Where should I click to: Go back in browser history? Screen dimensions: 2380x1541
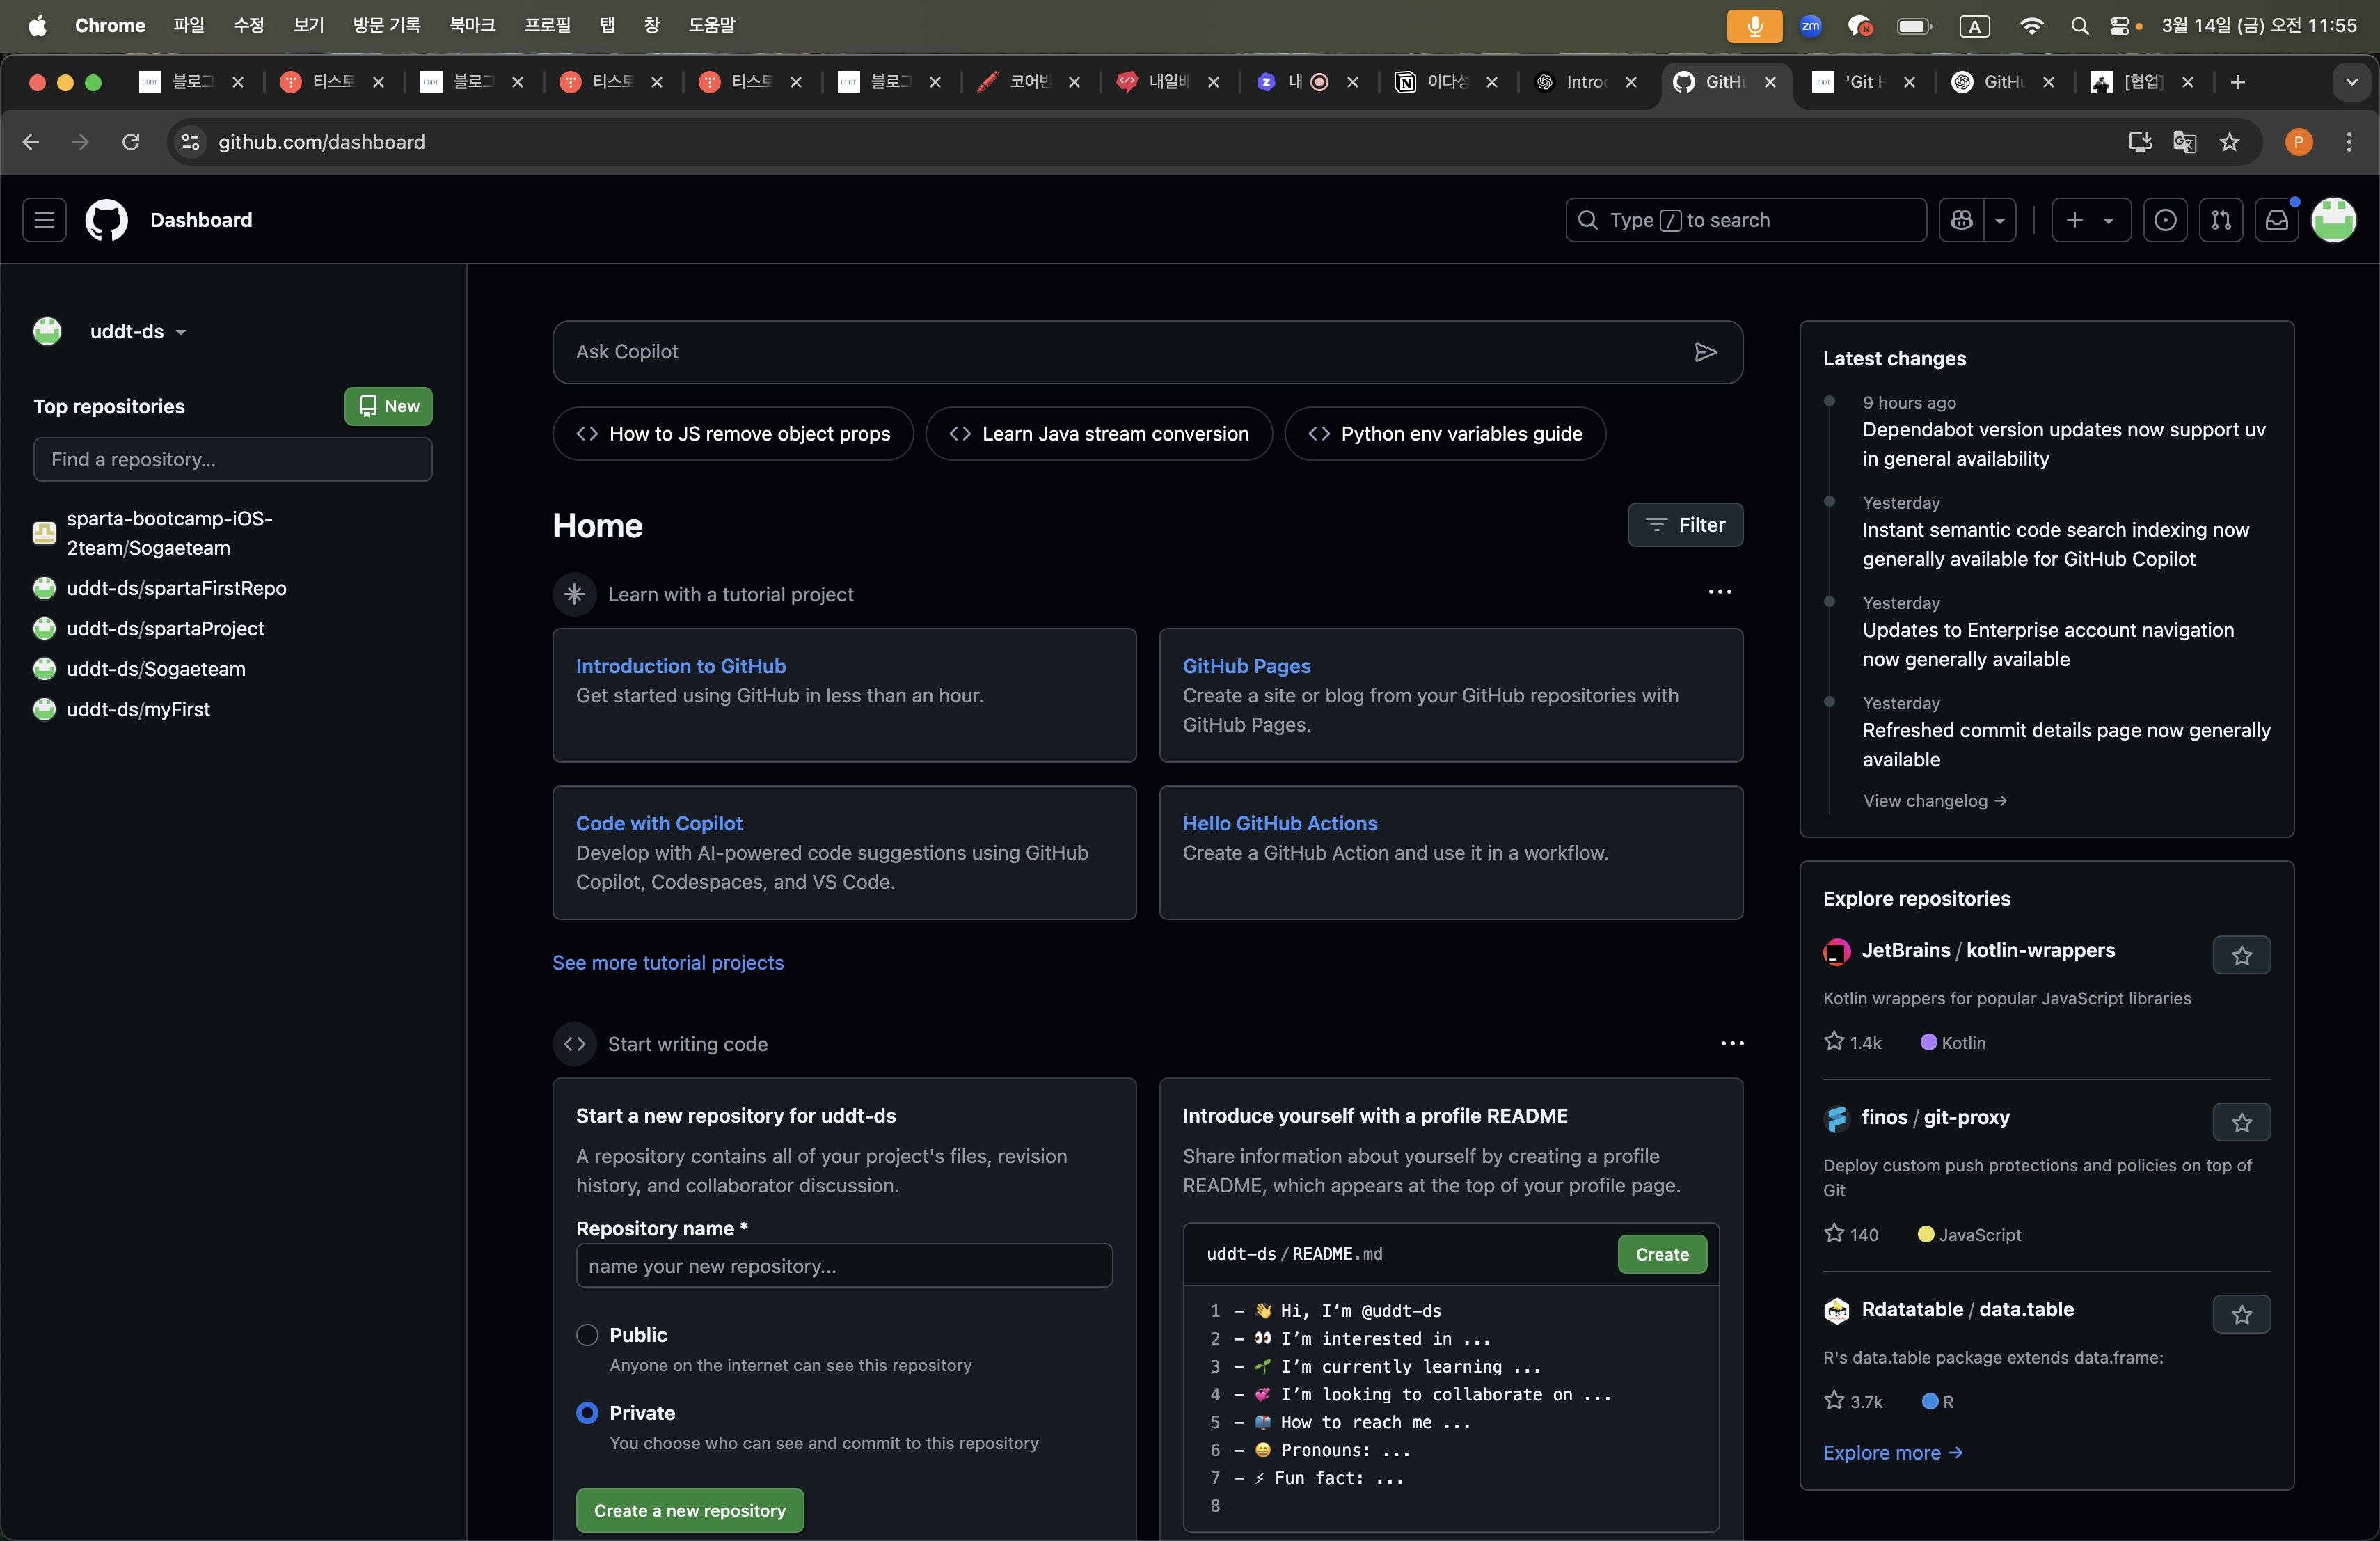(x=31, y=142)
